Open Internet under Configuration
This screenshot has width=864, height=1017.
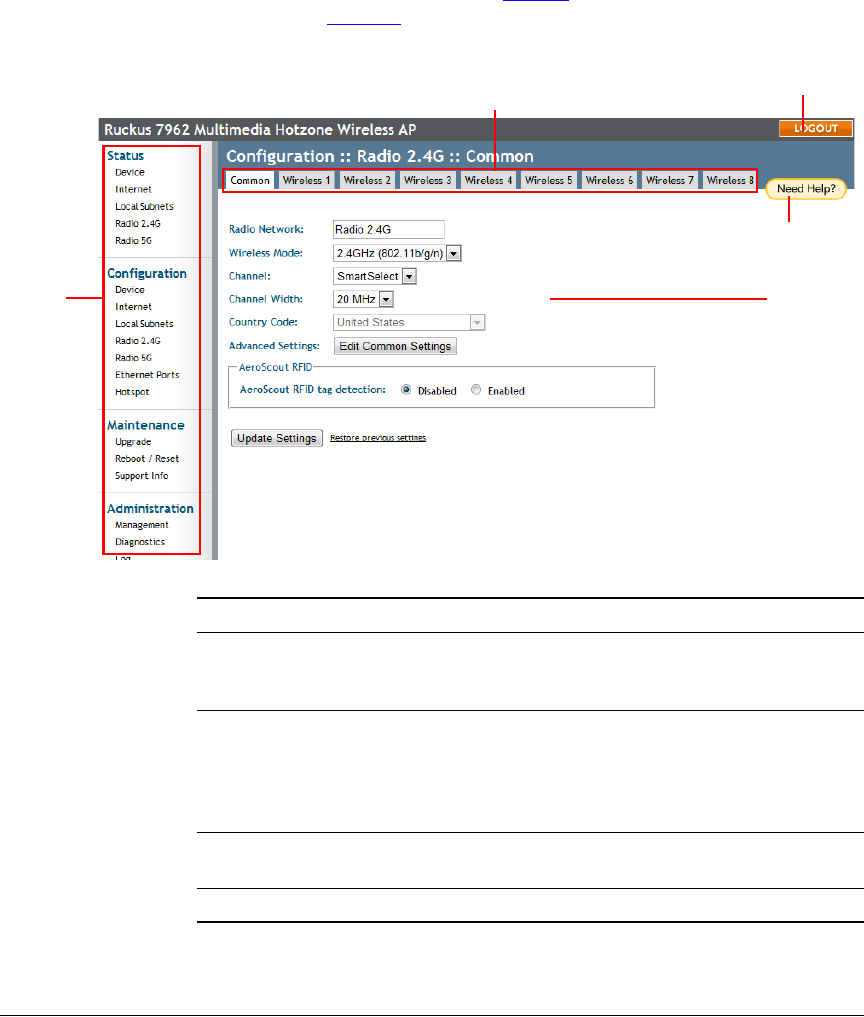coord(133,307)
